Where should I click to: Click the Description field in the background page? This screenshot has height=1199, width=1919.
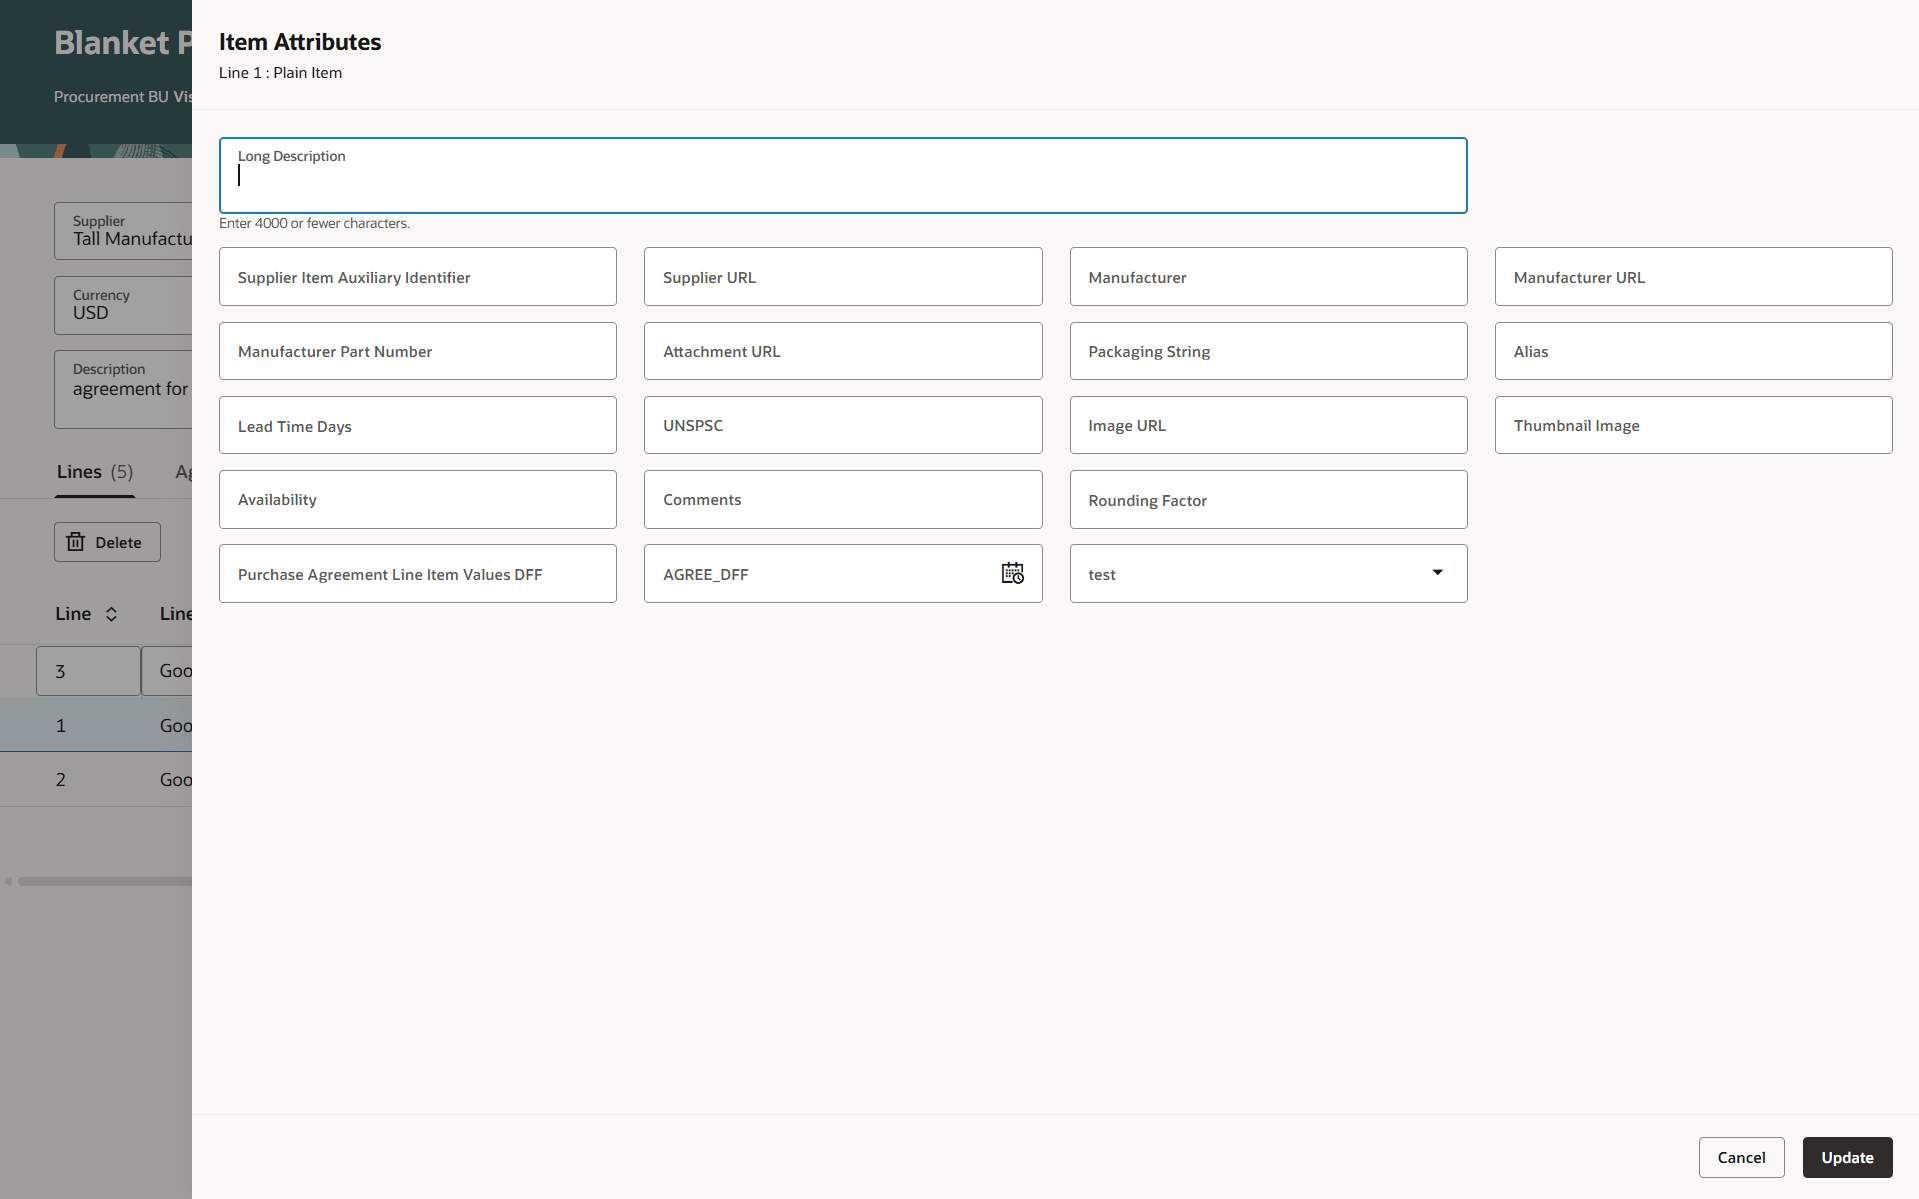click(x=123, y=389)
